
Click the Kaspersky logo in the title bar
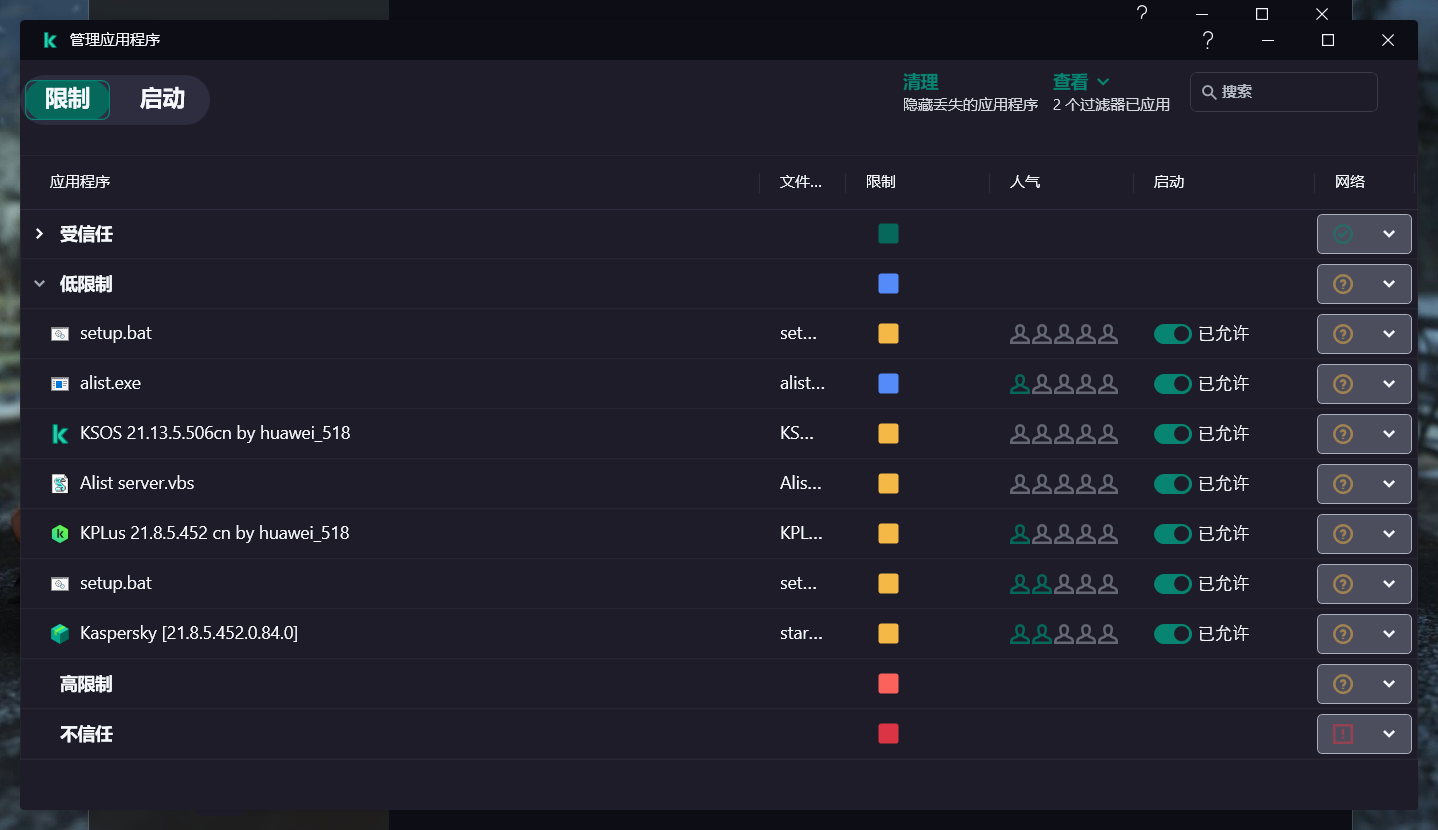(50, 40)
